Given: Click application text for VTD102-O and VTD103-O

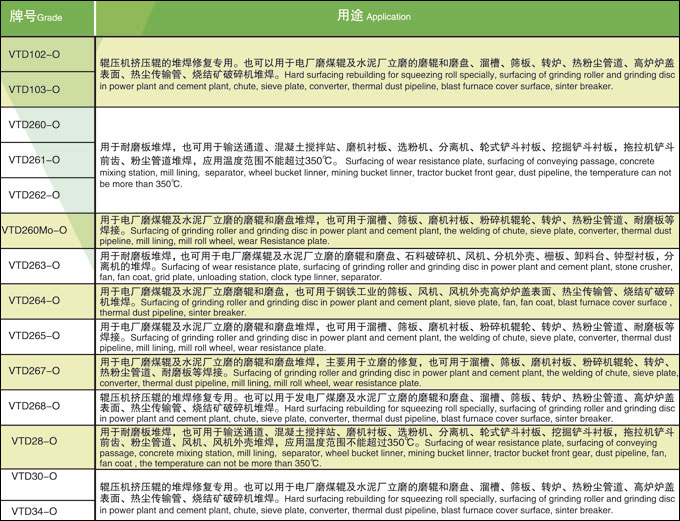Looking at the screenshot, I should (x=387, y=75).
